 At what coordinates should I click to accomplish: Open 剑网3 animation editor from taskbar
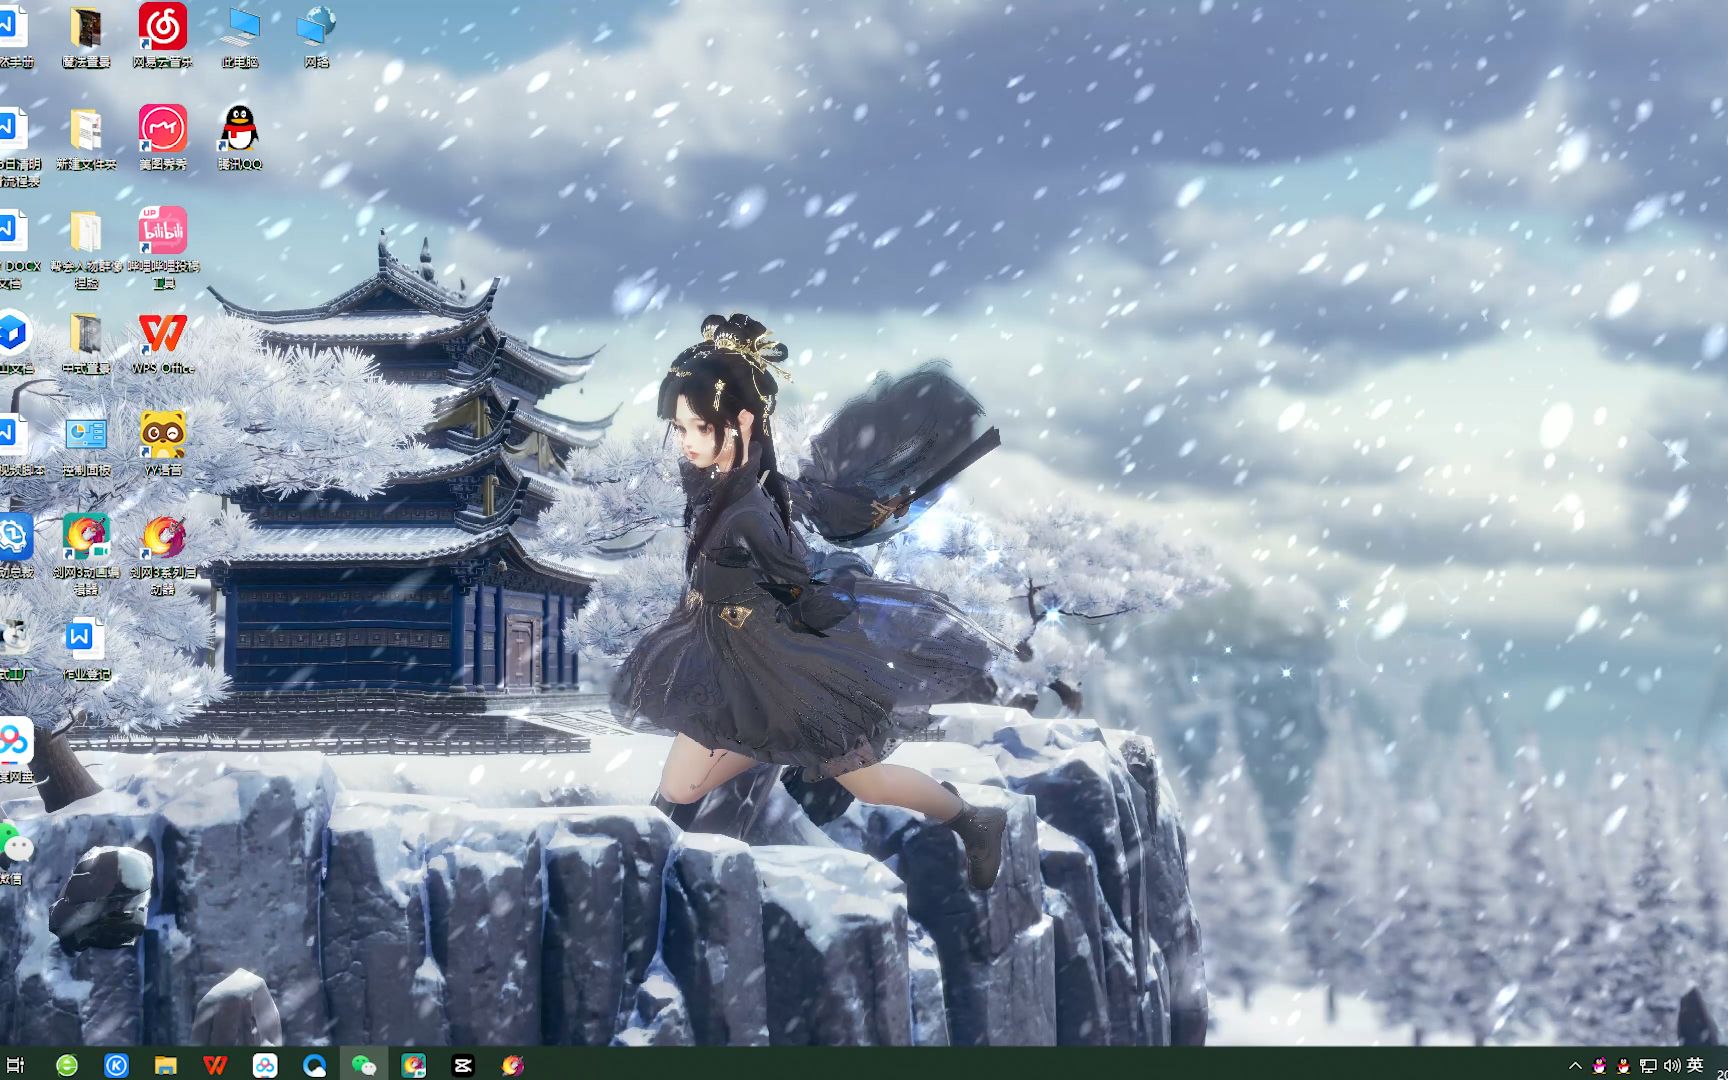[x=413, y=1065]
